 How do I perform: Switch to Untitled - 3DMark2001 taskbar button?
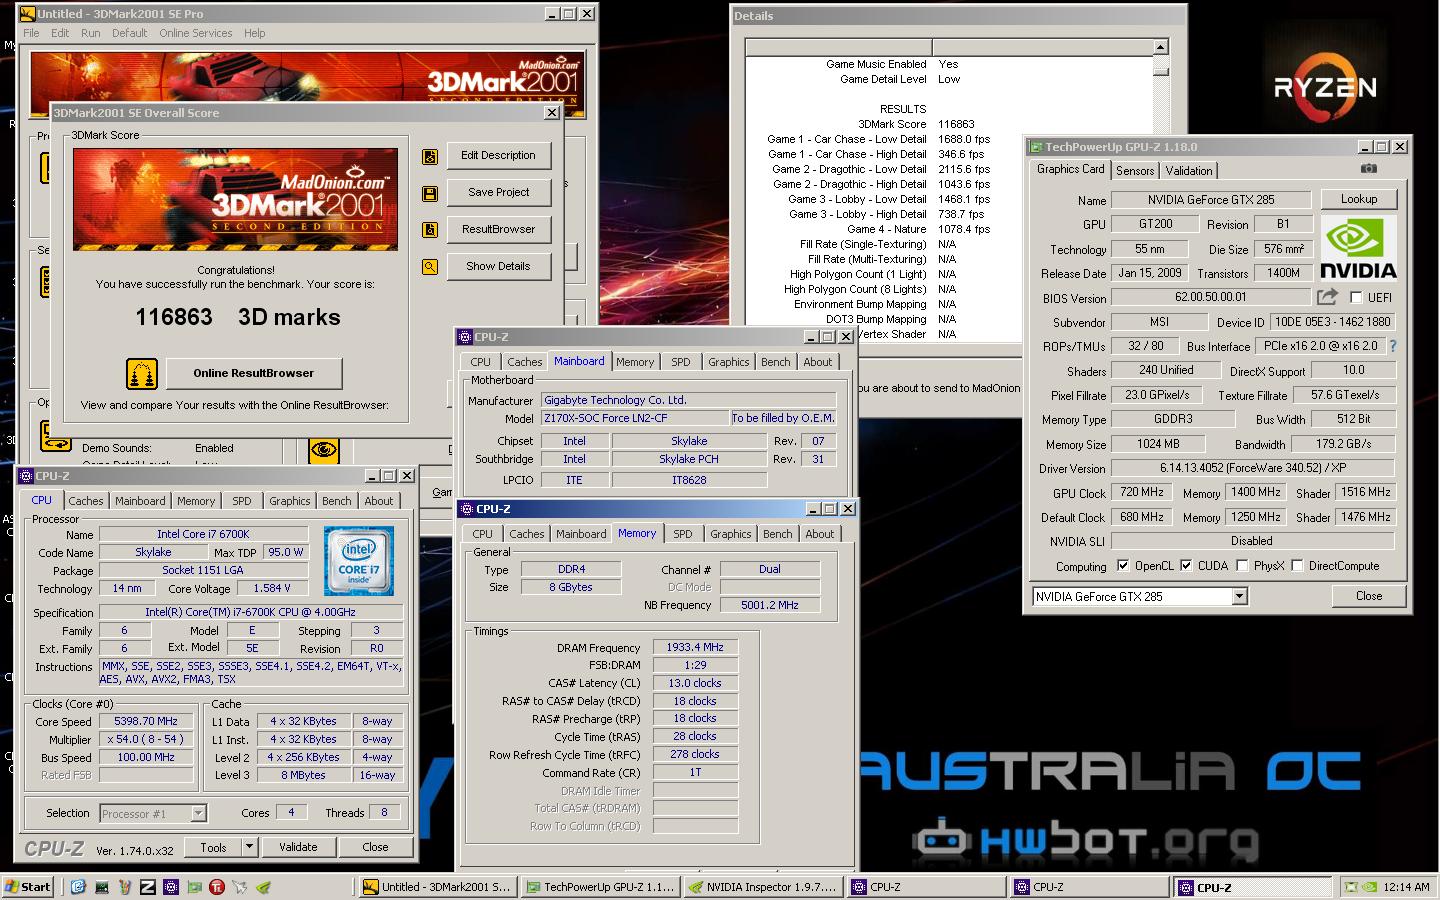coord(437,887)
